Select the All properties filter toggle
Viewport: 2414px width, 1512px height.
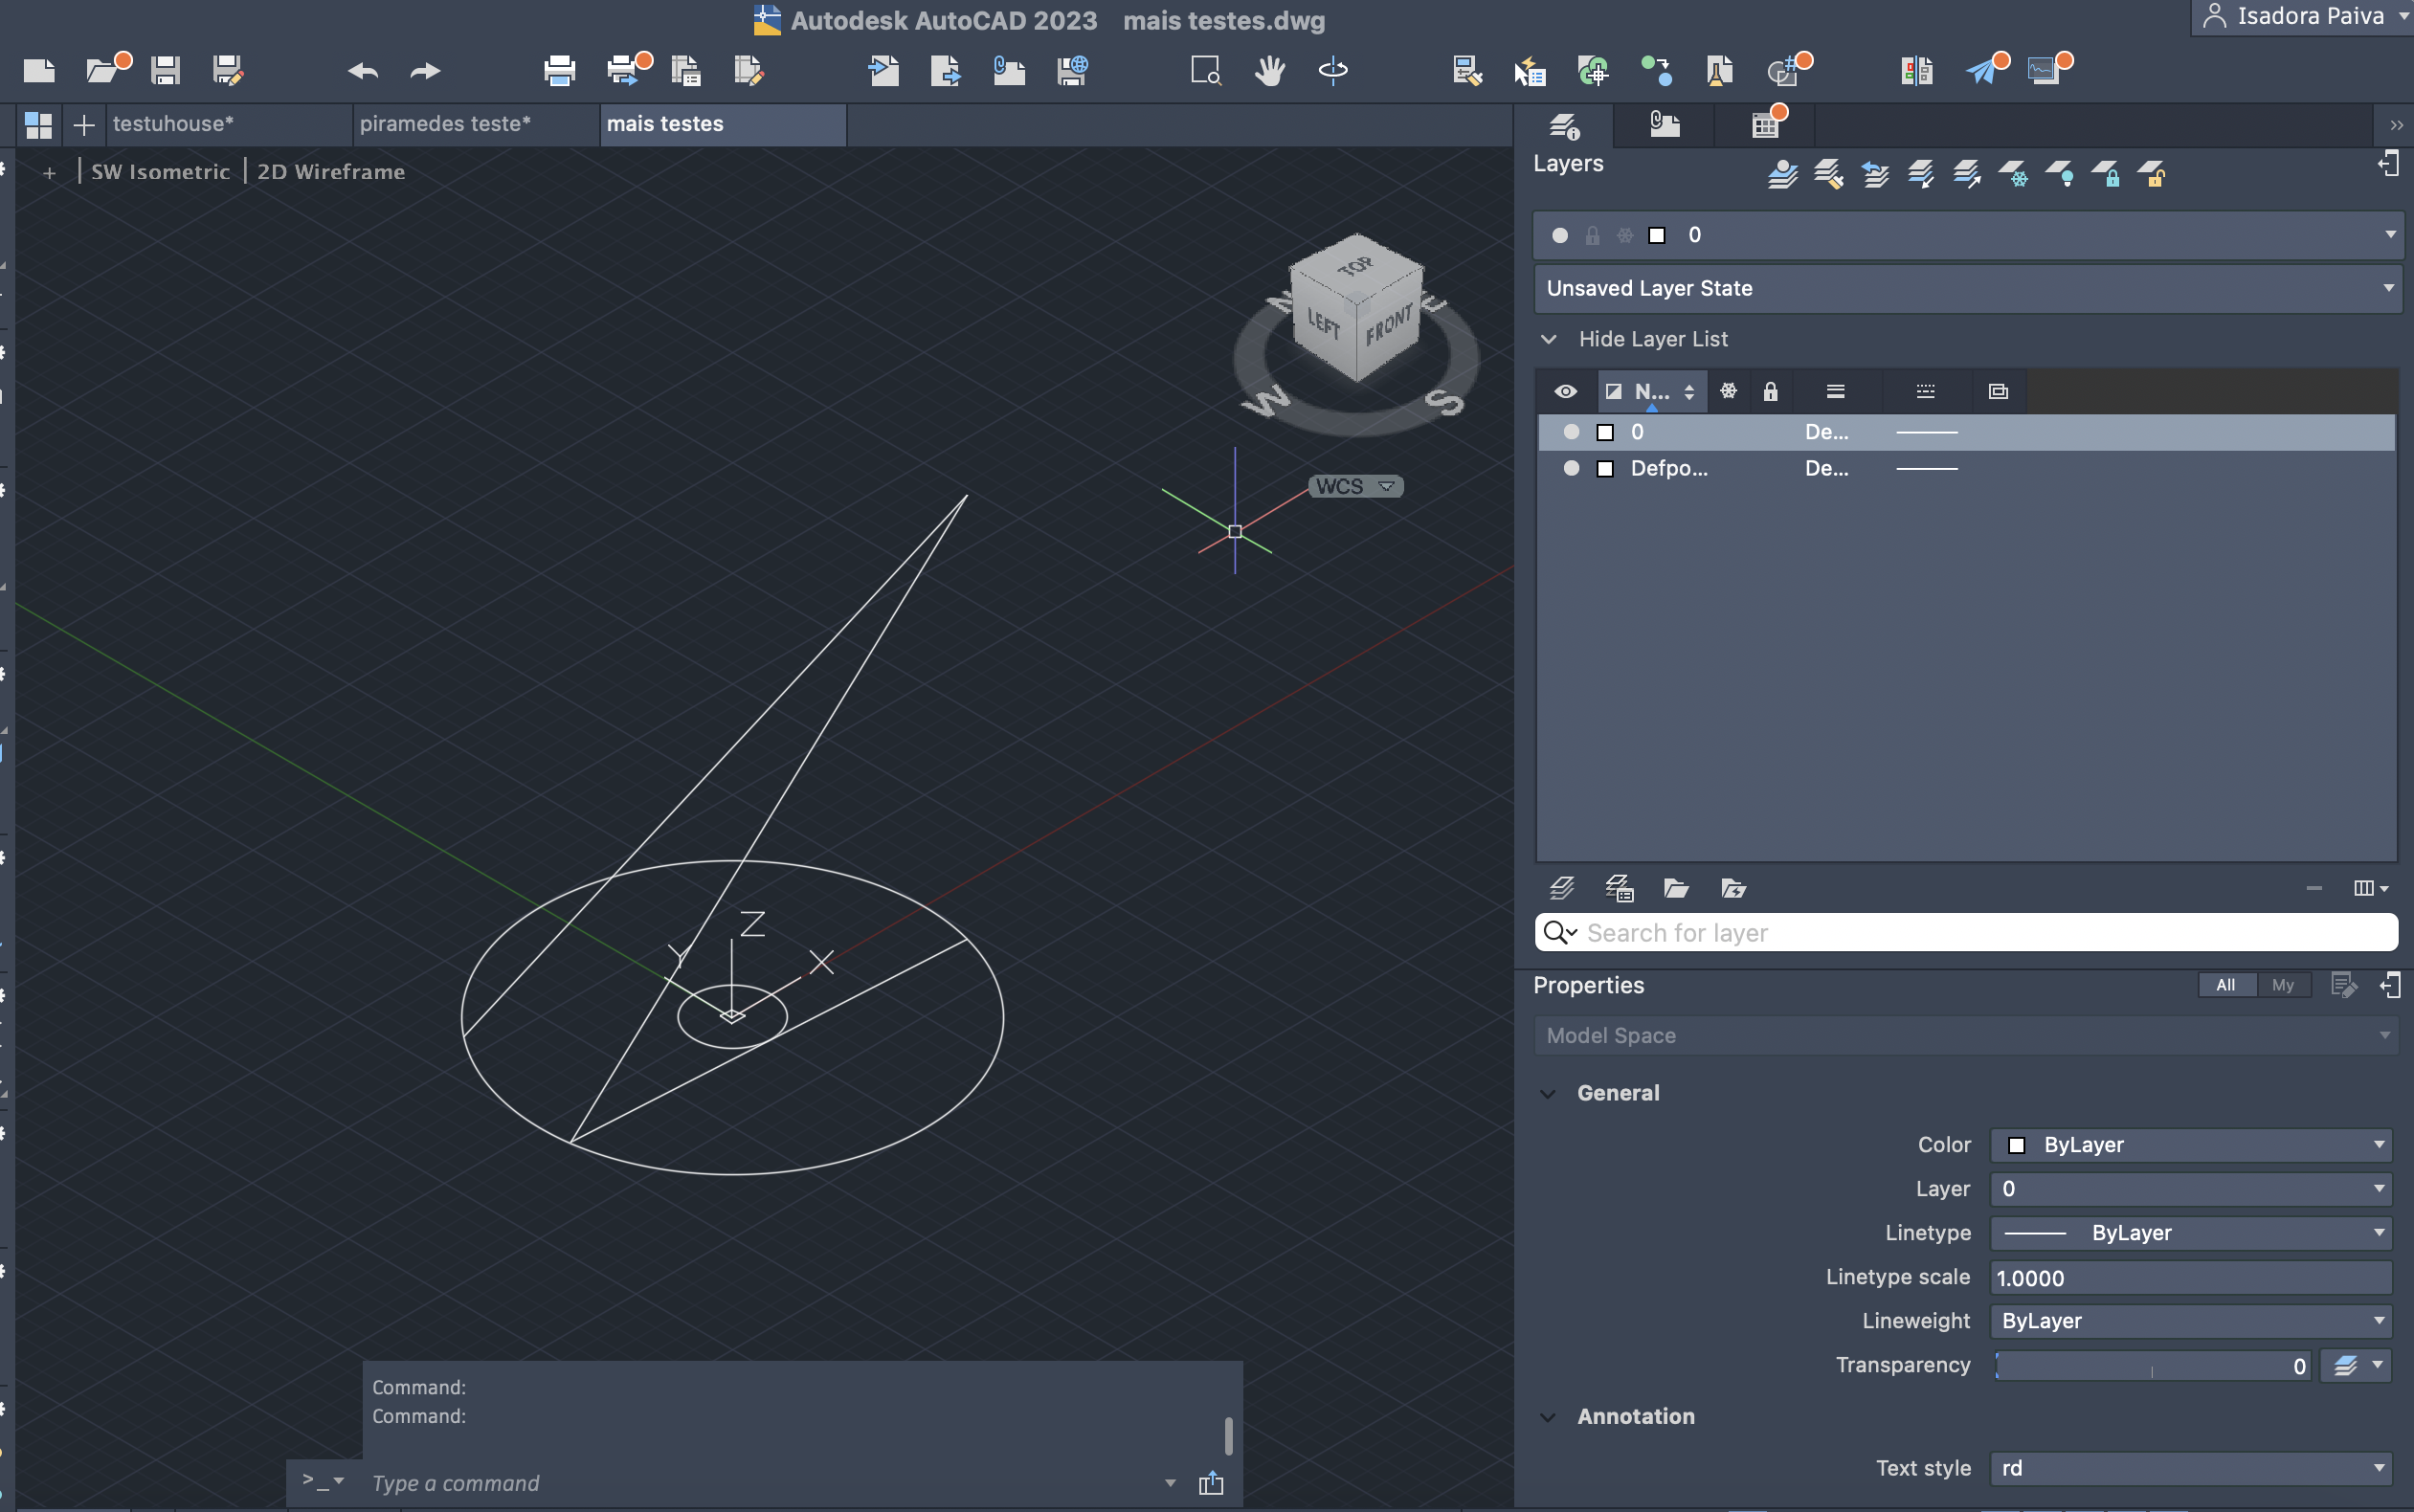click(2225, 985)
